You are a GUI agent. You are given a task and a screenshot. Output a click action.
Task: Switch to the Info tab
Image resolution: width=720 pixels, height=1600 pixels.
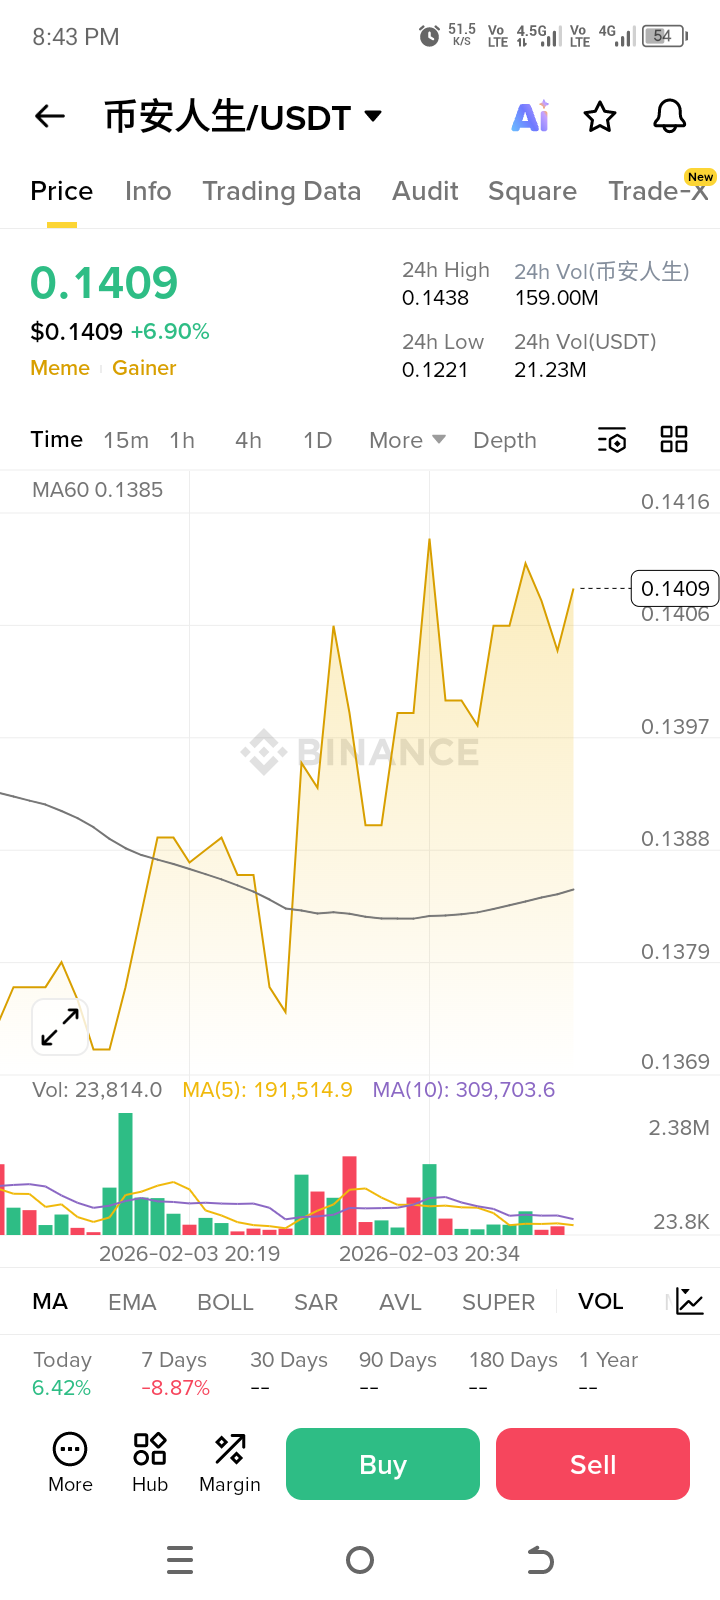[148, 191]
